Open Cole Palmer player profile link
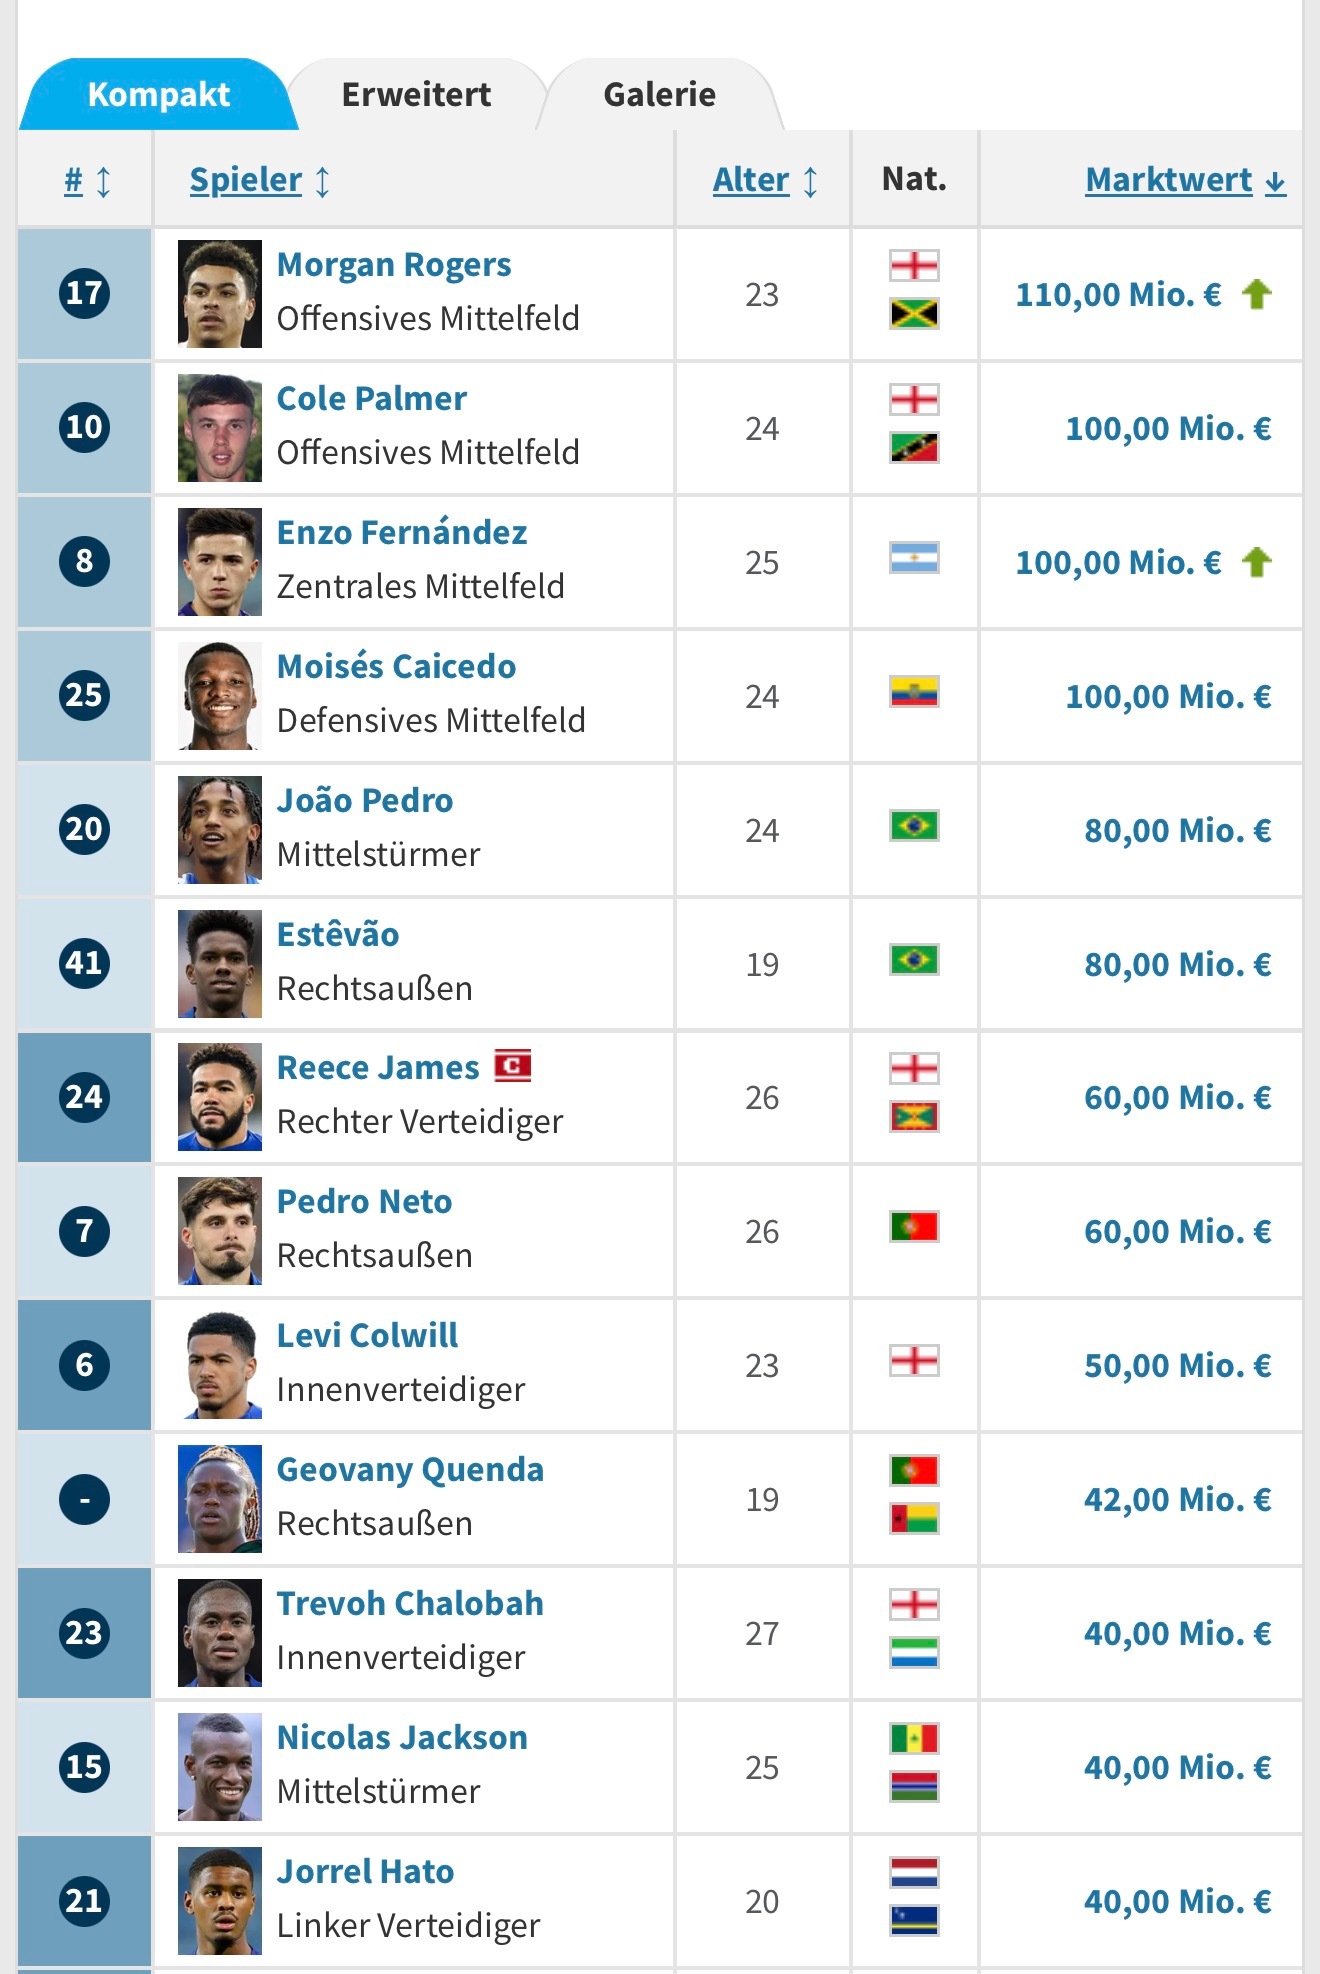Viewport: 1320px width, 1974px height. tap(371, 399)
